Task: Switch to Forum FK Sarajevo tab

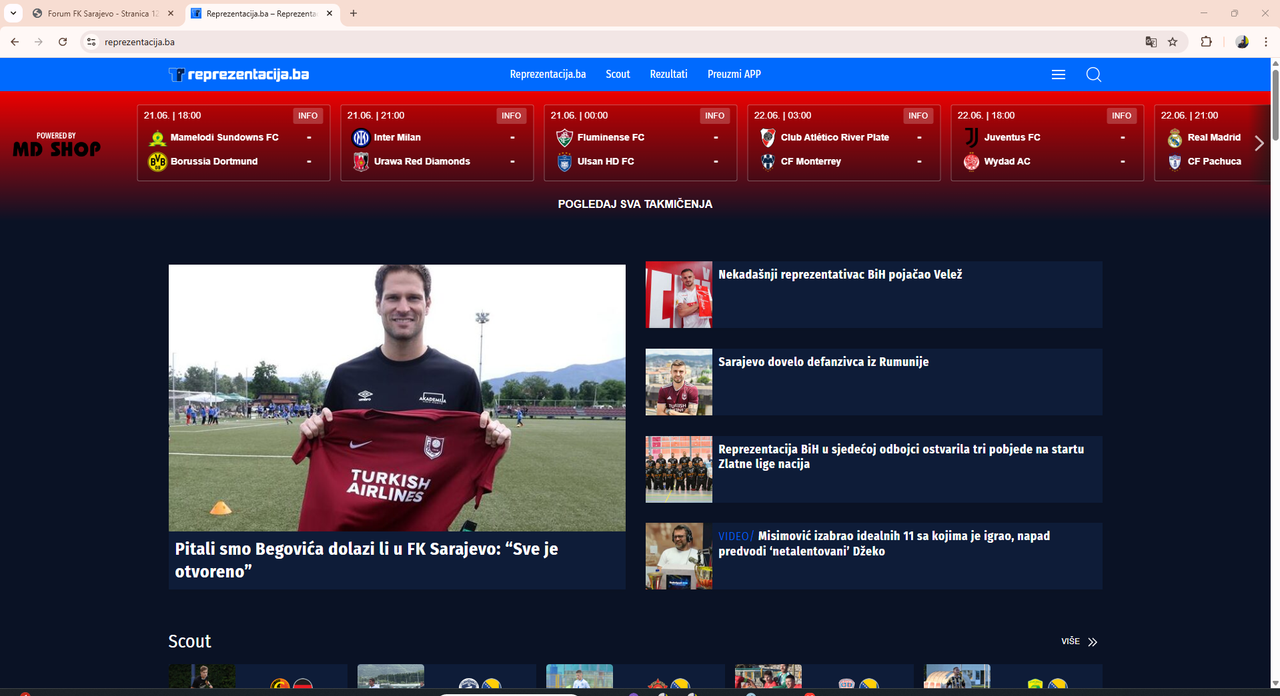Action: pyautogui.click(x=102, y=13)
